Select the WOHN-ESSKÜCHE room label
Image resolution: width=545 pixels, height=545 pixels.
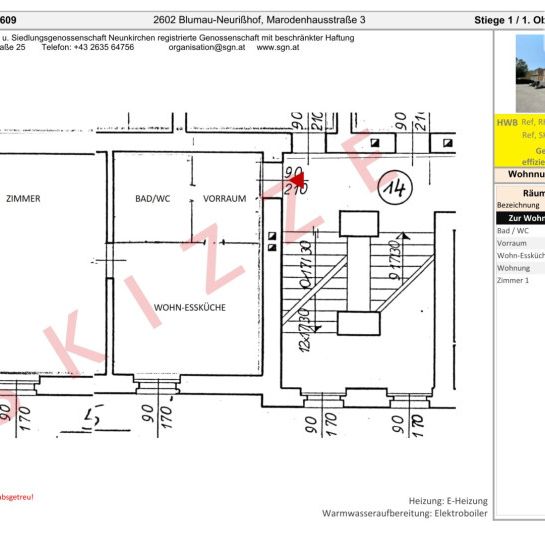(190, 307)
